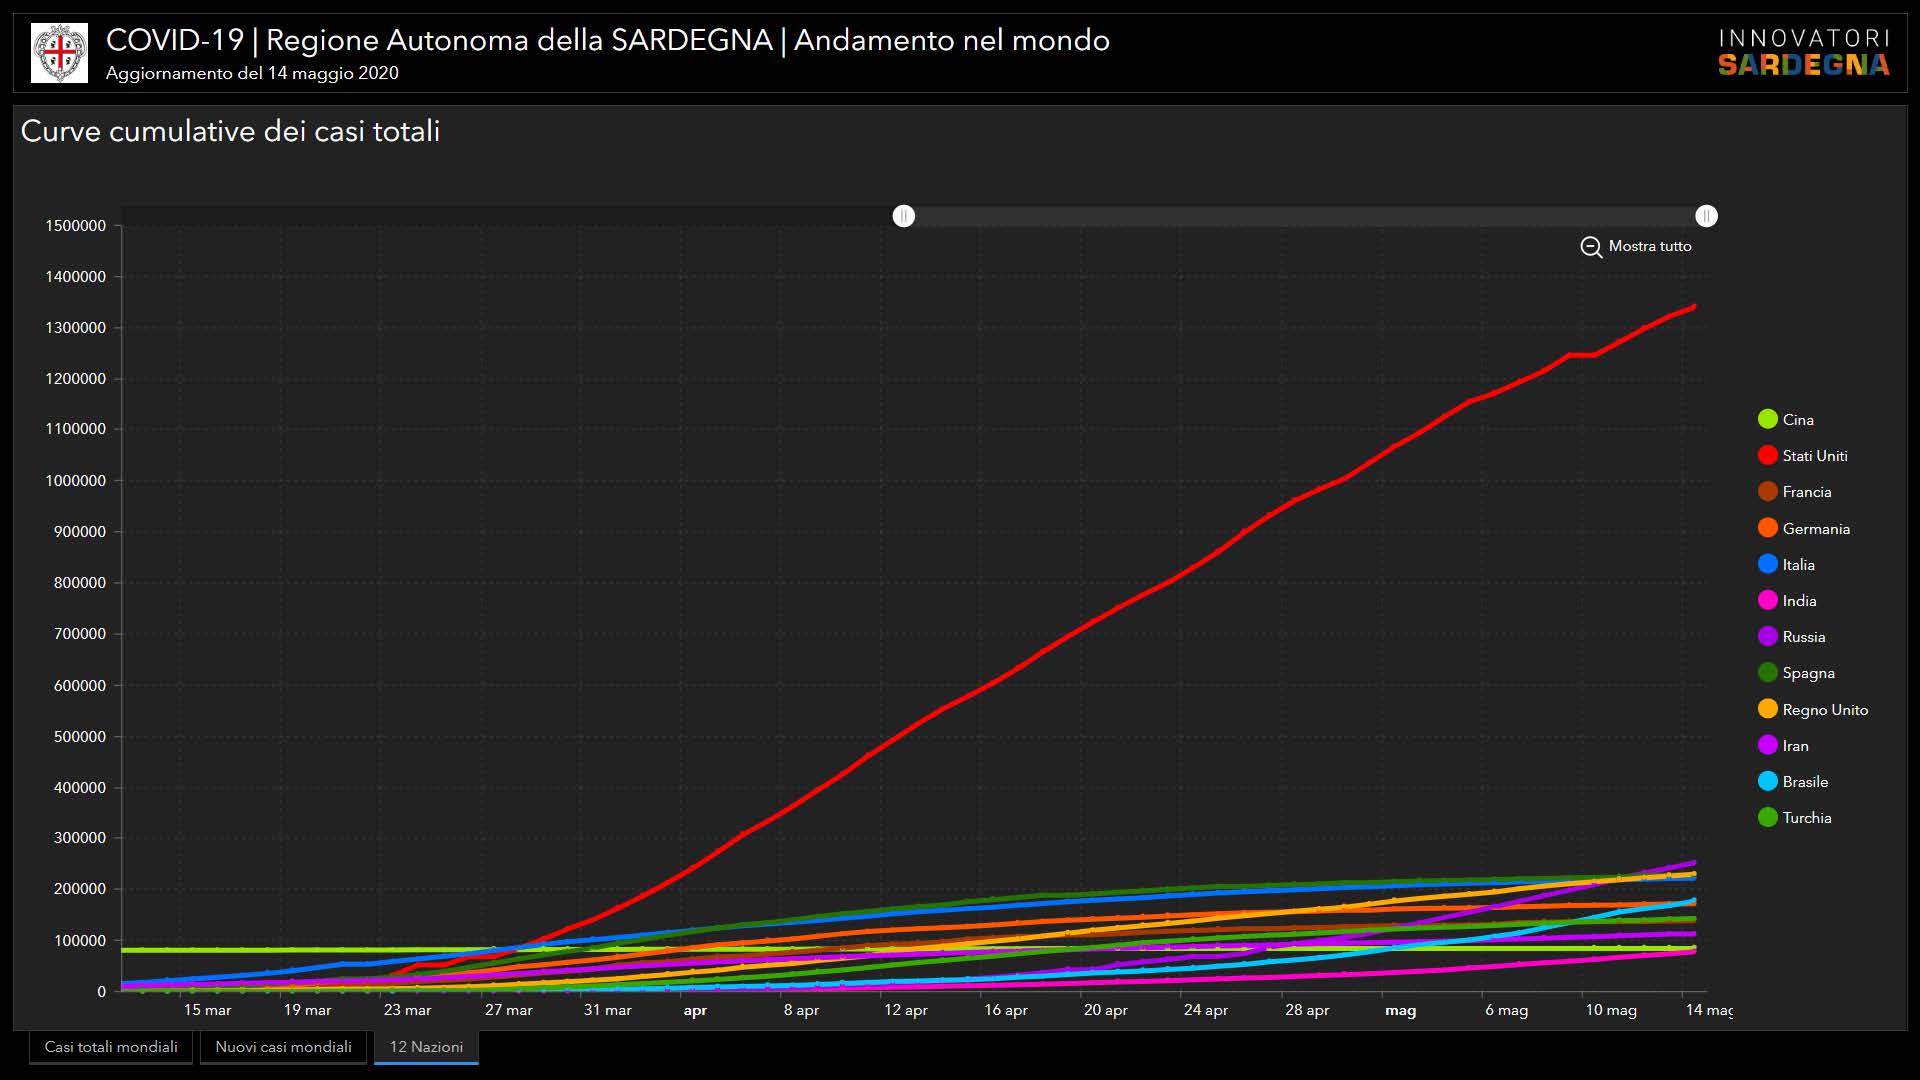Click the Innovatori Sardegna logo
This screenshot has width=1920, height=1080.
1803,53
